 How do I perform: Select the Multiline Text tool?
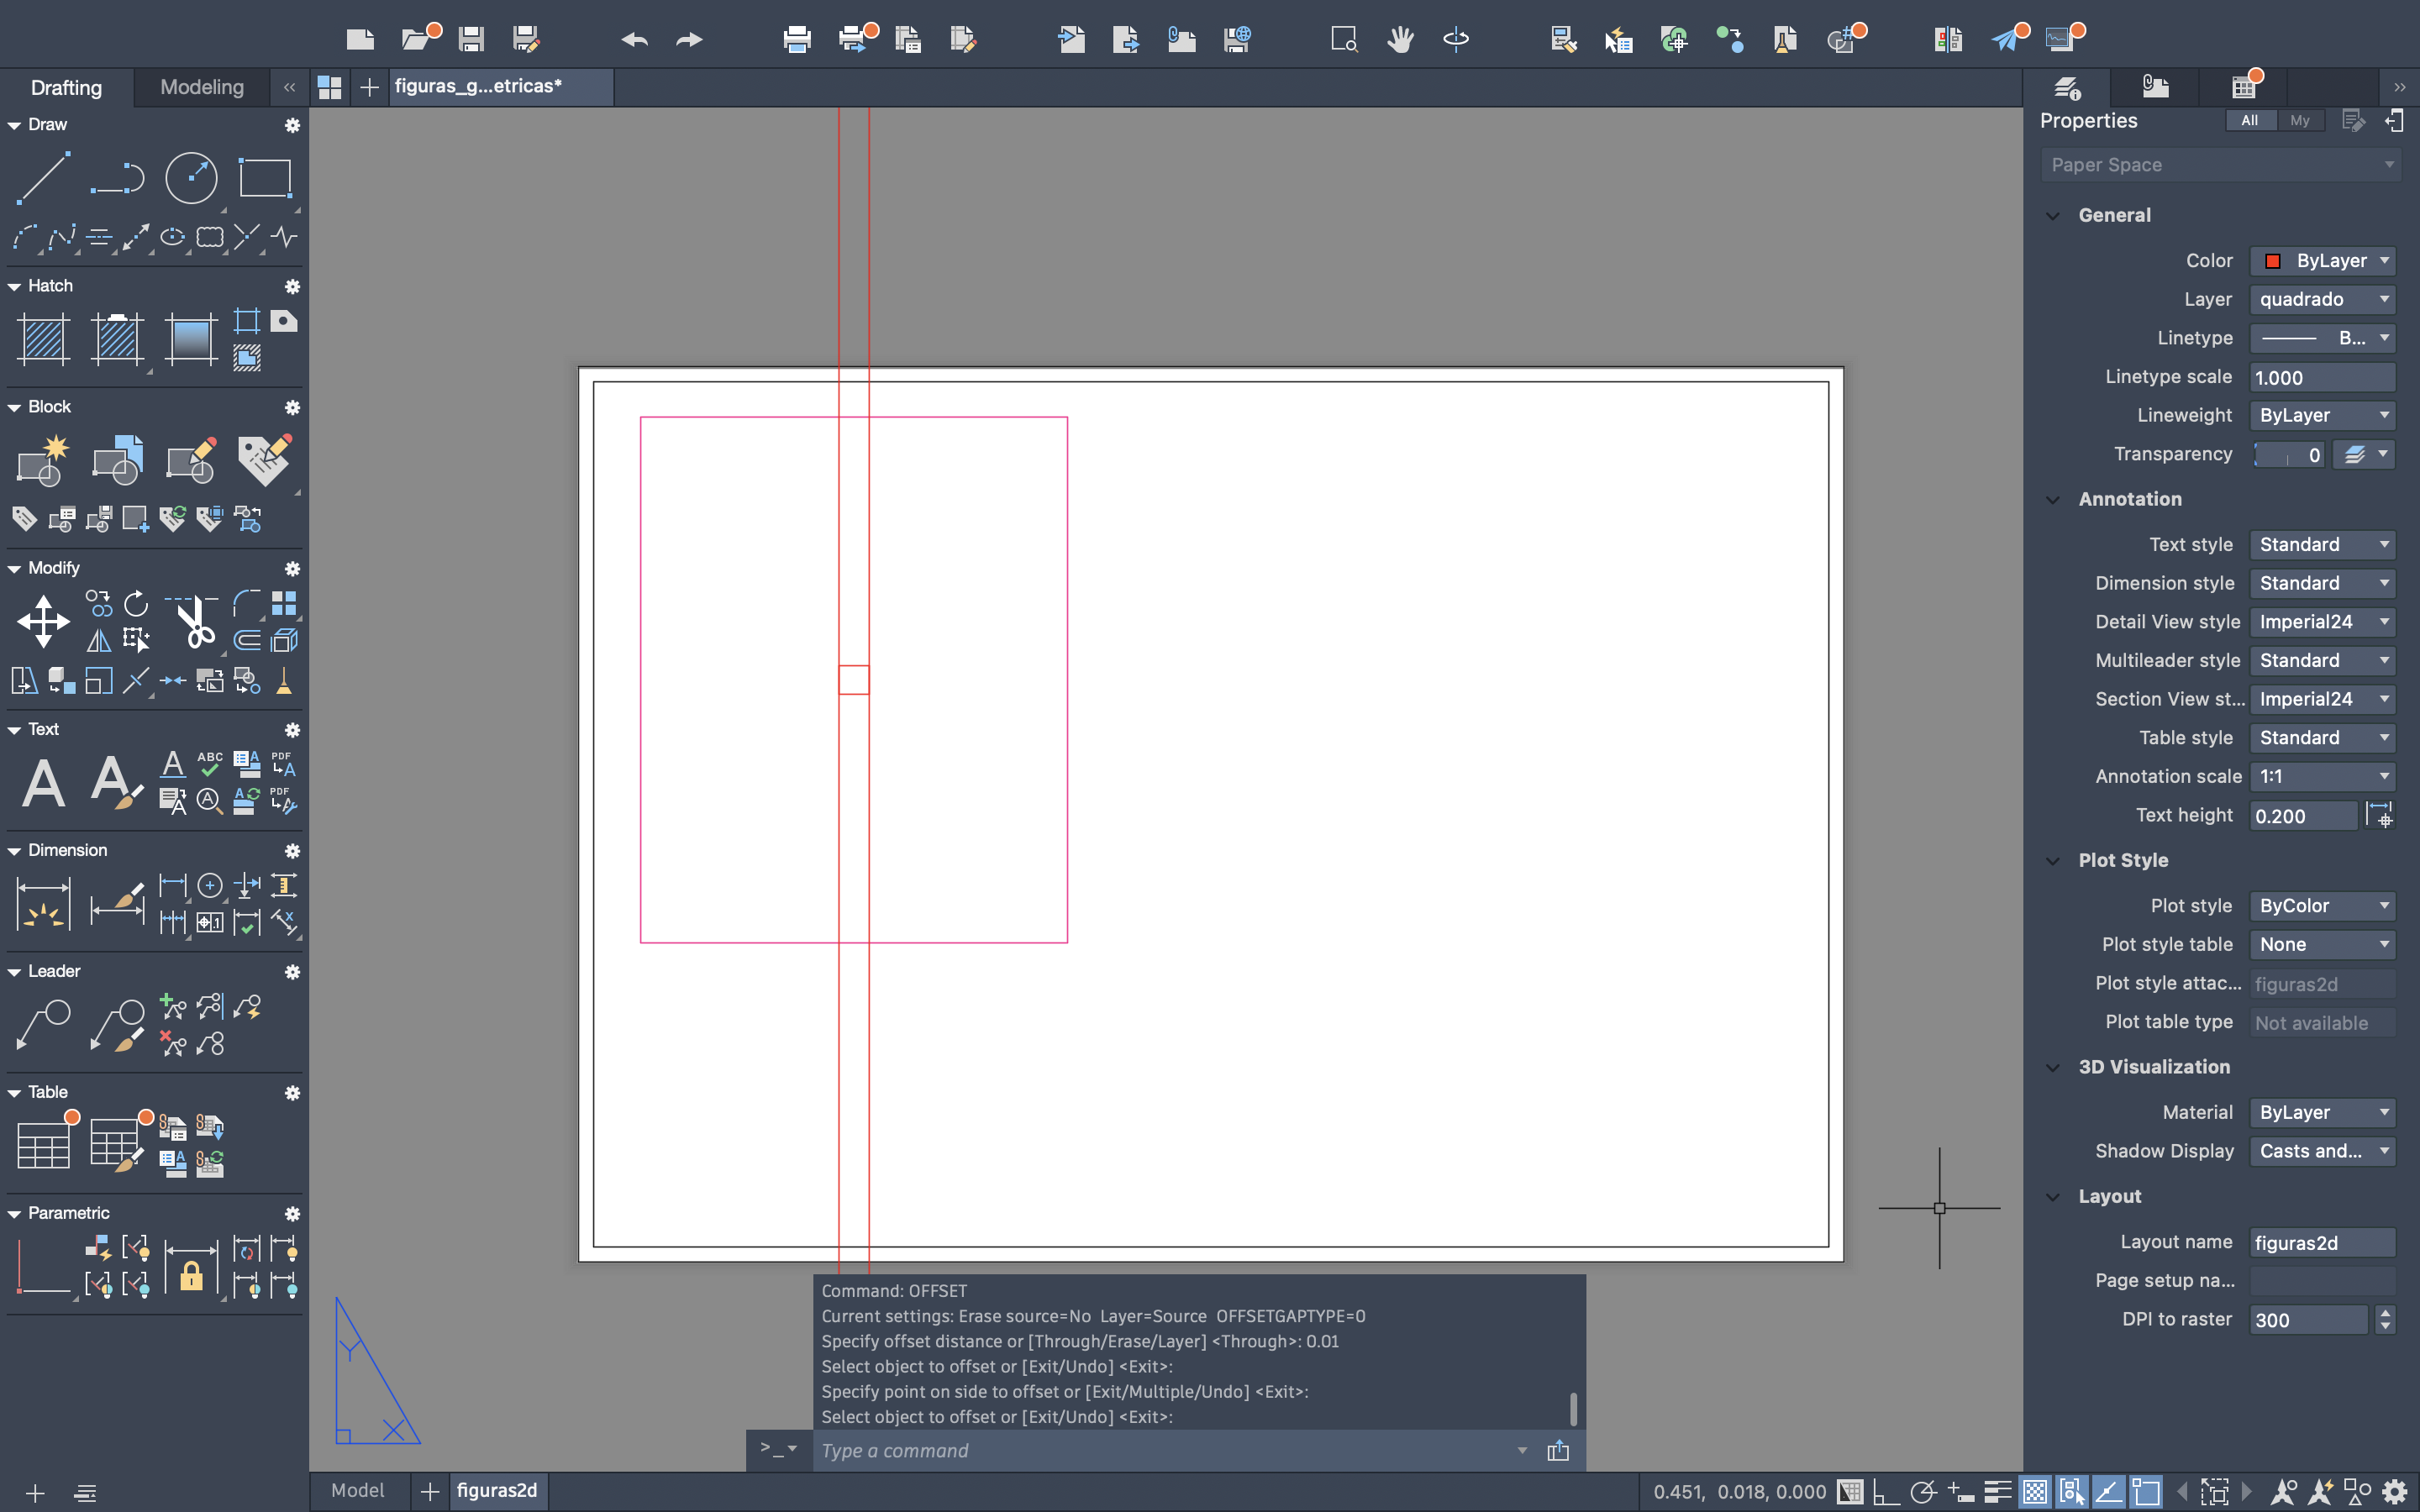[43, 782]
